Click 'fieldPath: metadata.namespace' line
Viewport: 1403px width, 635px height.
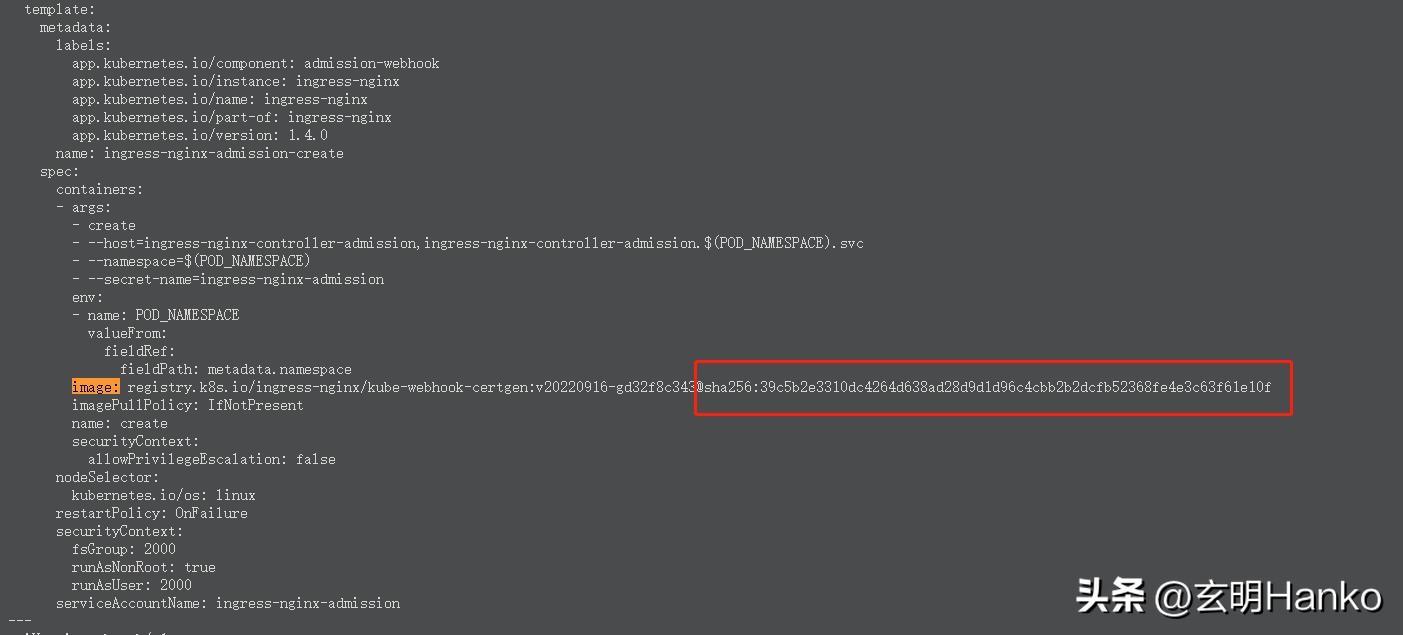pyautogui.click(x=235, y=369)
